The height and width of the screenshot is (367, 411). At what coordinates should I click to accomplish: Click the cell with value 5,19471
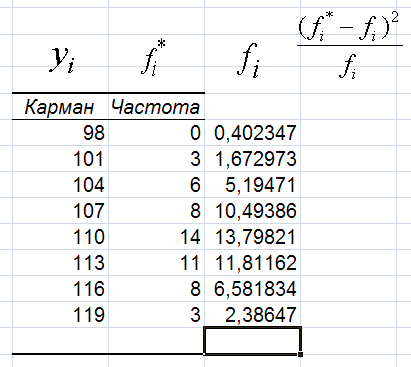point(252,185)
